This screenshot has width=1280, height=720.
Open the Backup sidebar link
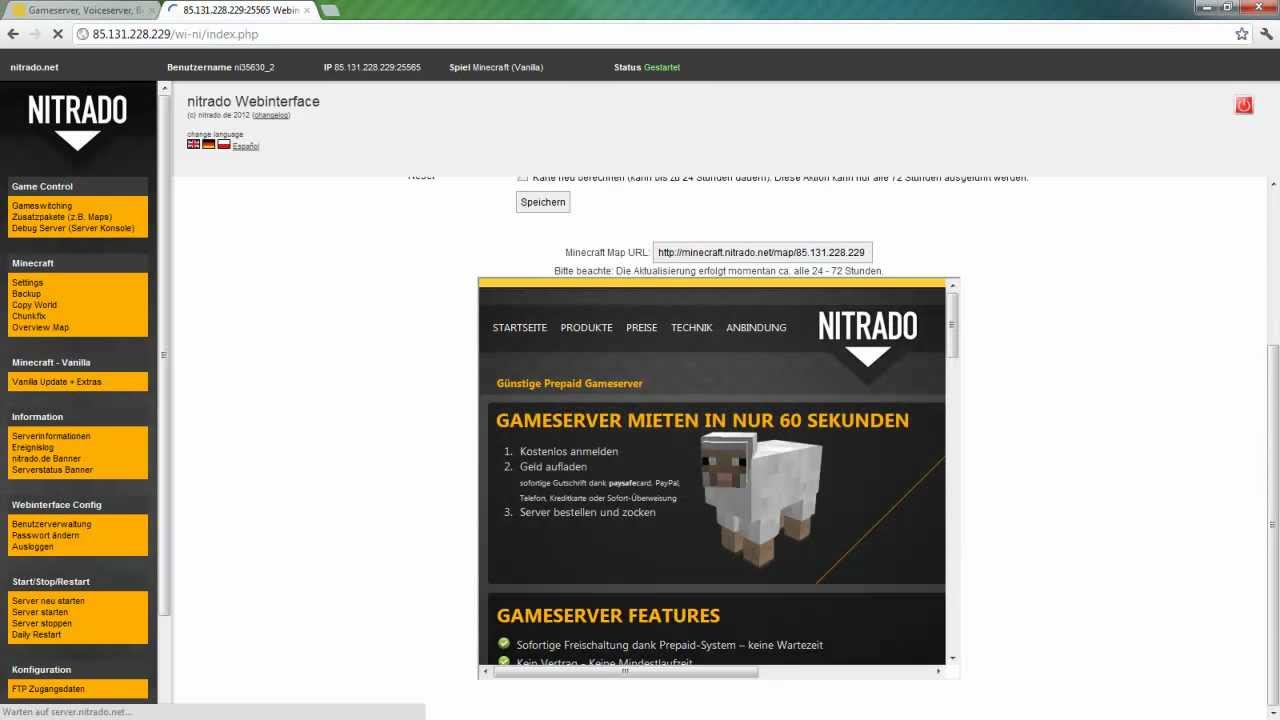27,294
